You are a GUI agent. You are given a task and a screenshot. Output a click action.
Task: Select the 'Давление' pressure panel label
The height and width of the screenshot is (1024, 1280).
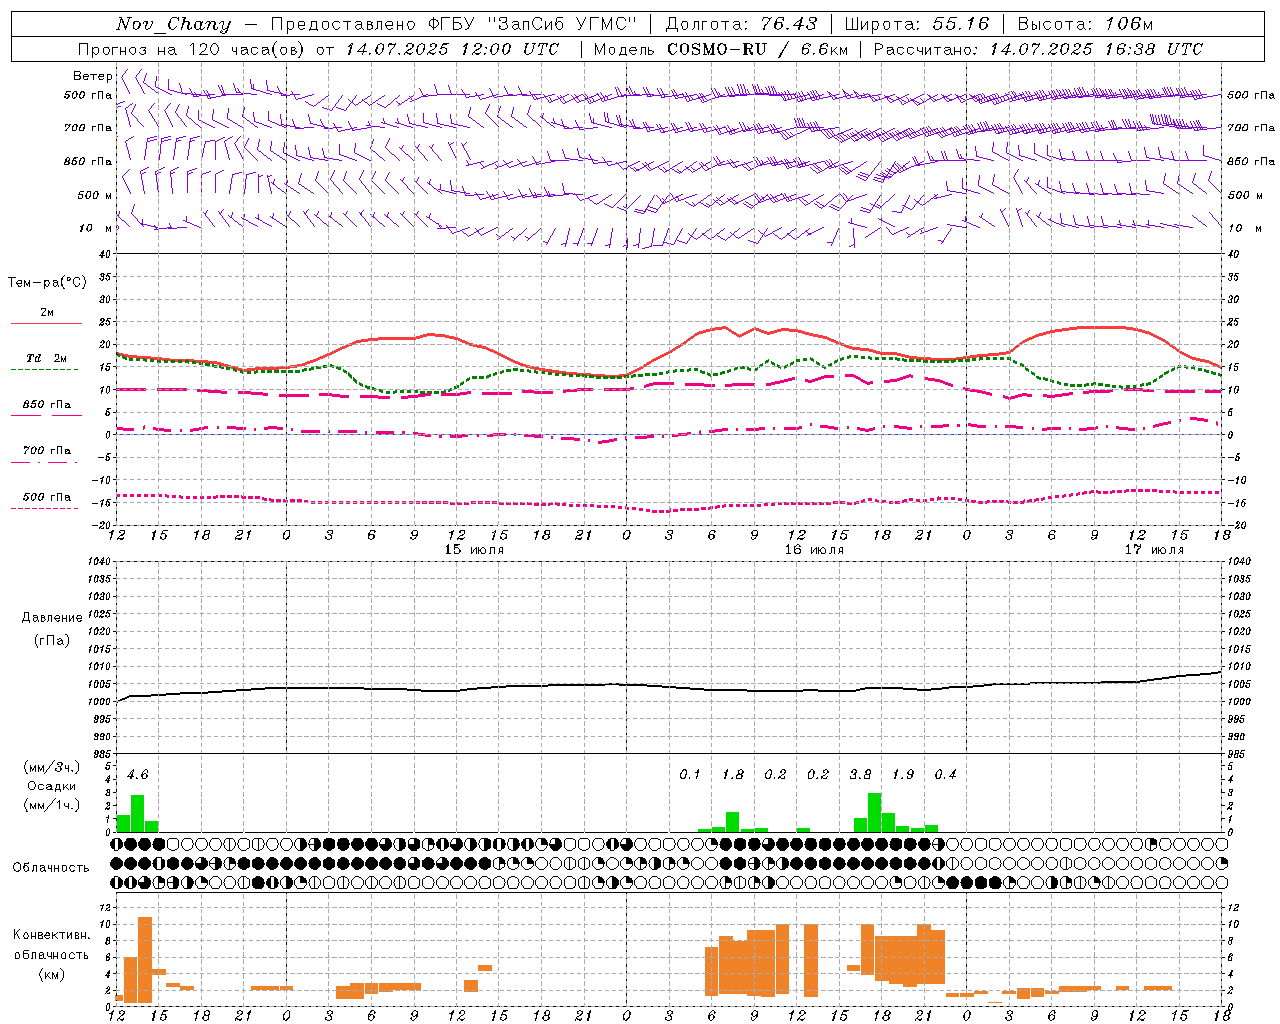(51, 618)
